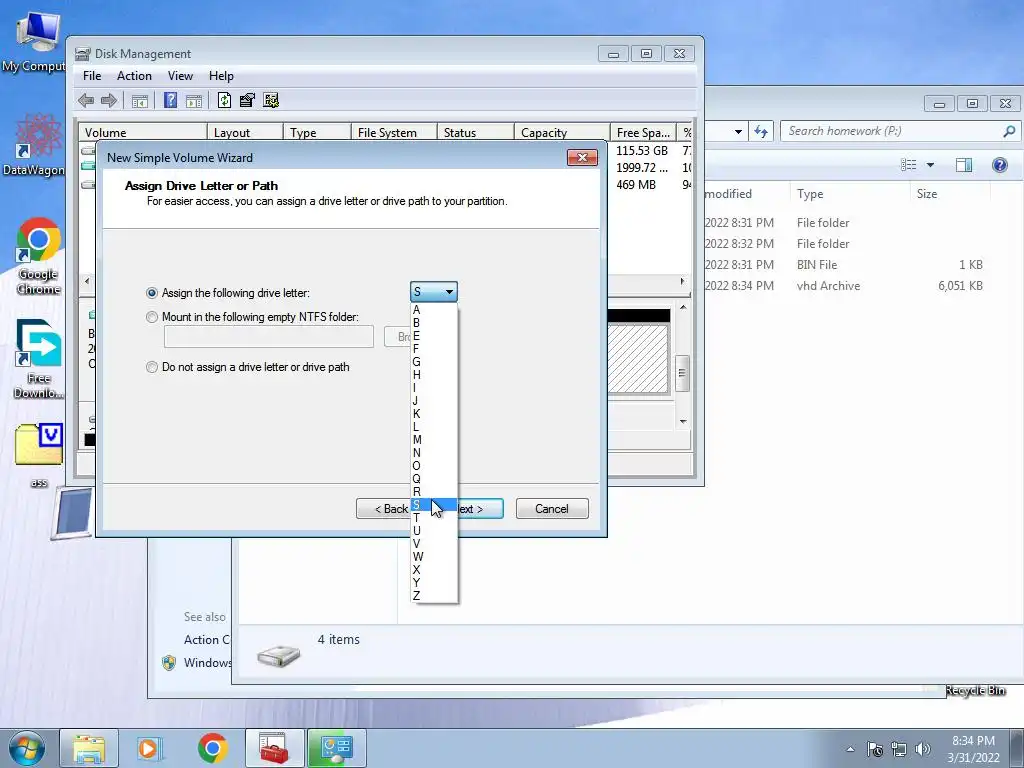Click the Settings icon in Disk Management toolbar
Screen dimensions: 1024x768
tap(271, 100)
